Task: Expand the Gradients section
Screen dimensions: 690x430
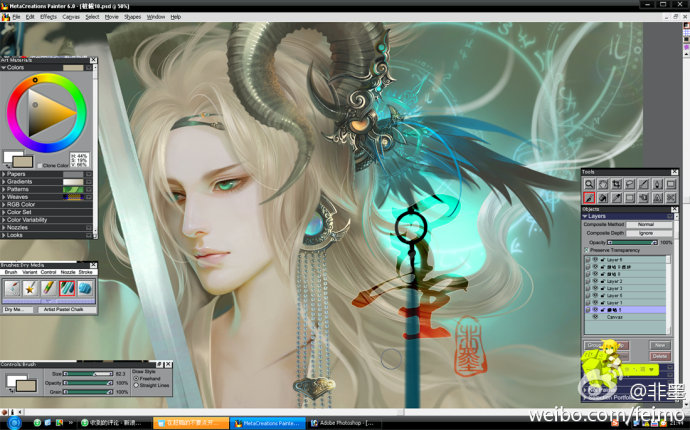Action: tap(4, 182)
